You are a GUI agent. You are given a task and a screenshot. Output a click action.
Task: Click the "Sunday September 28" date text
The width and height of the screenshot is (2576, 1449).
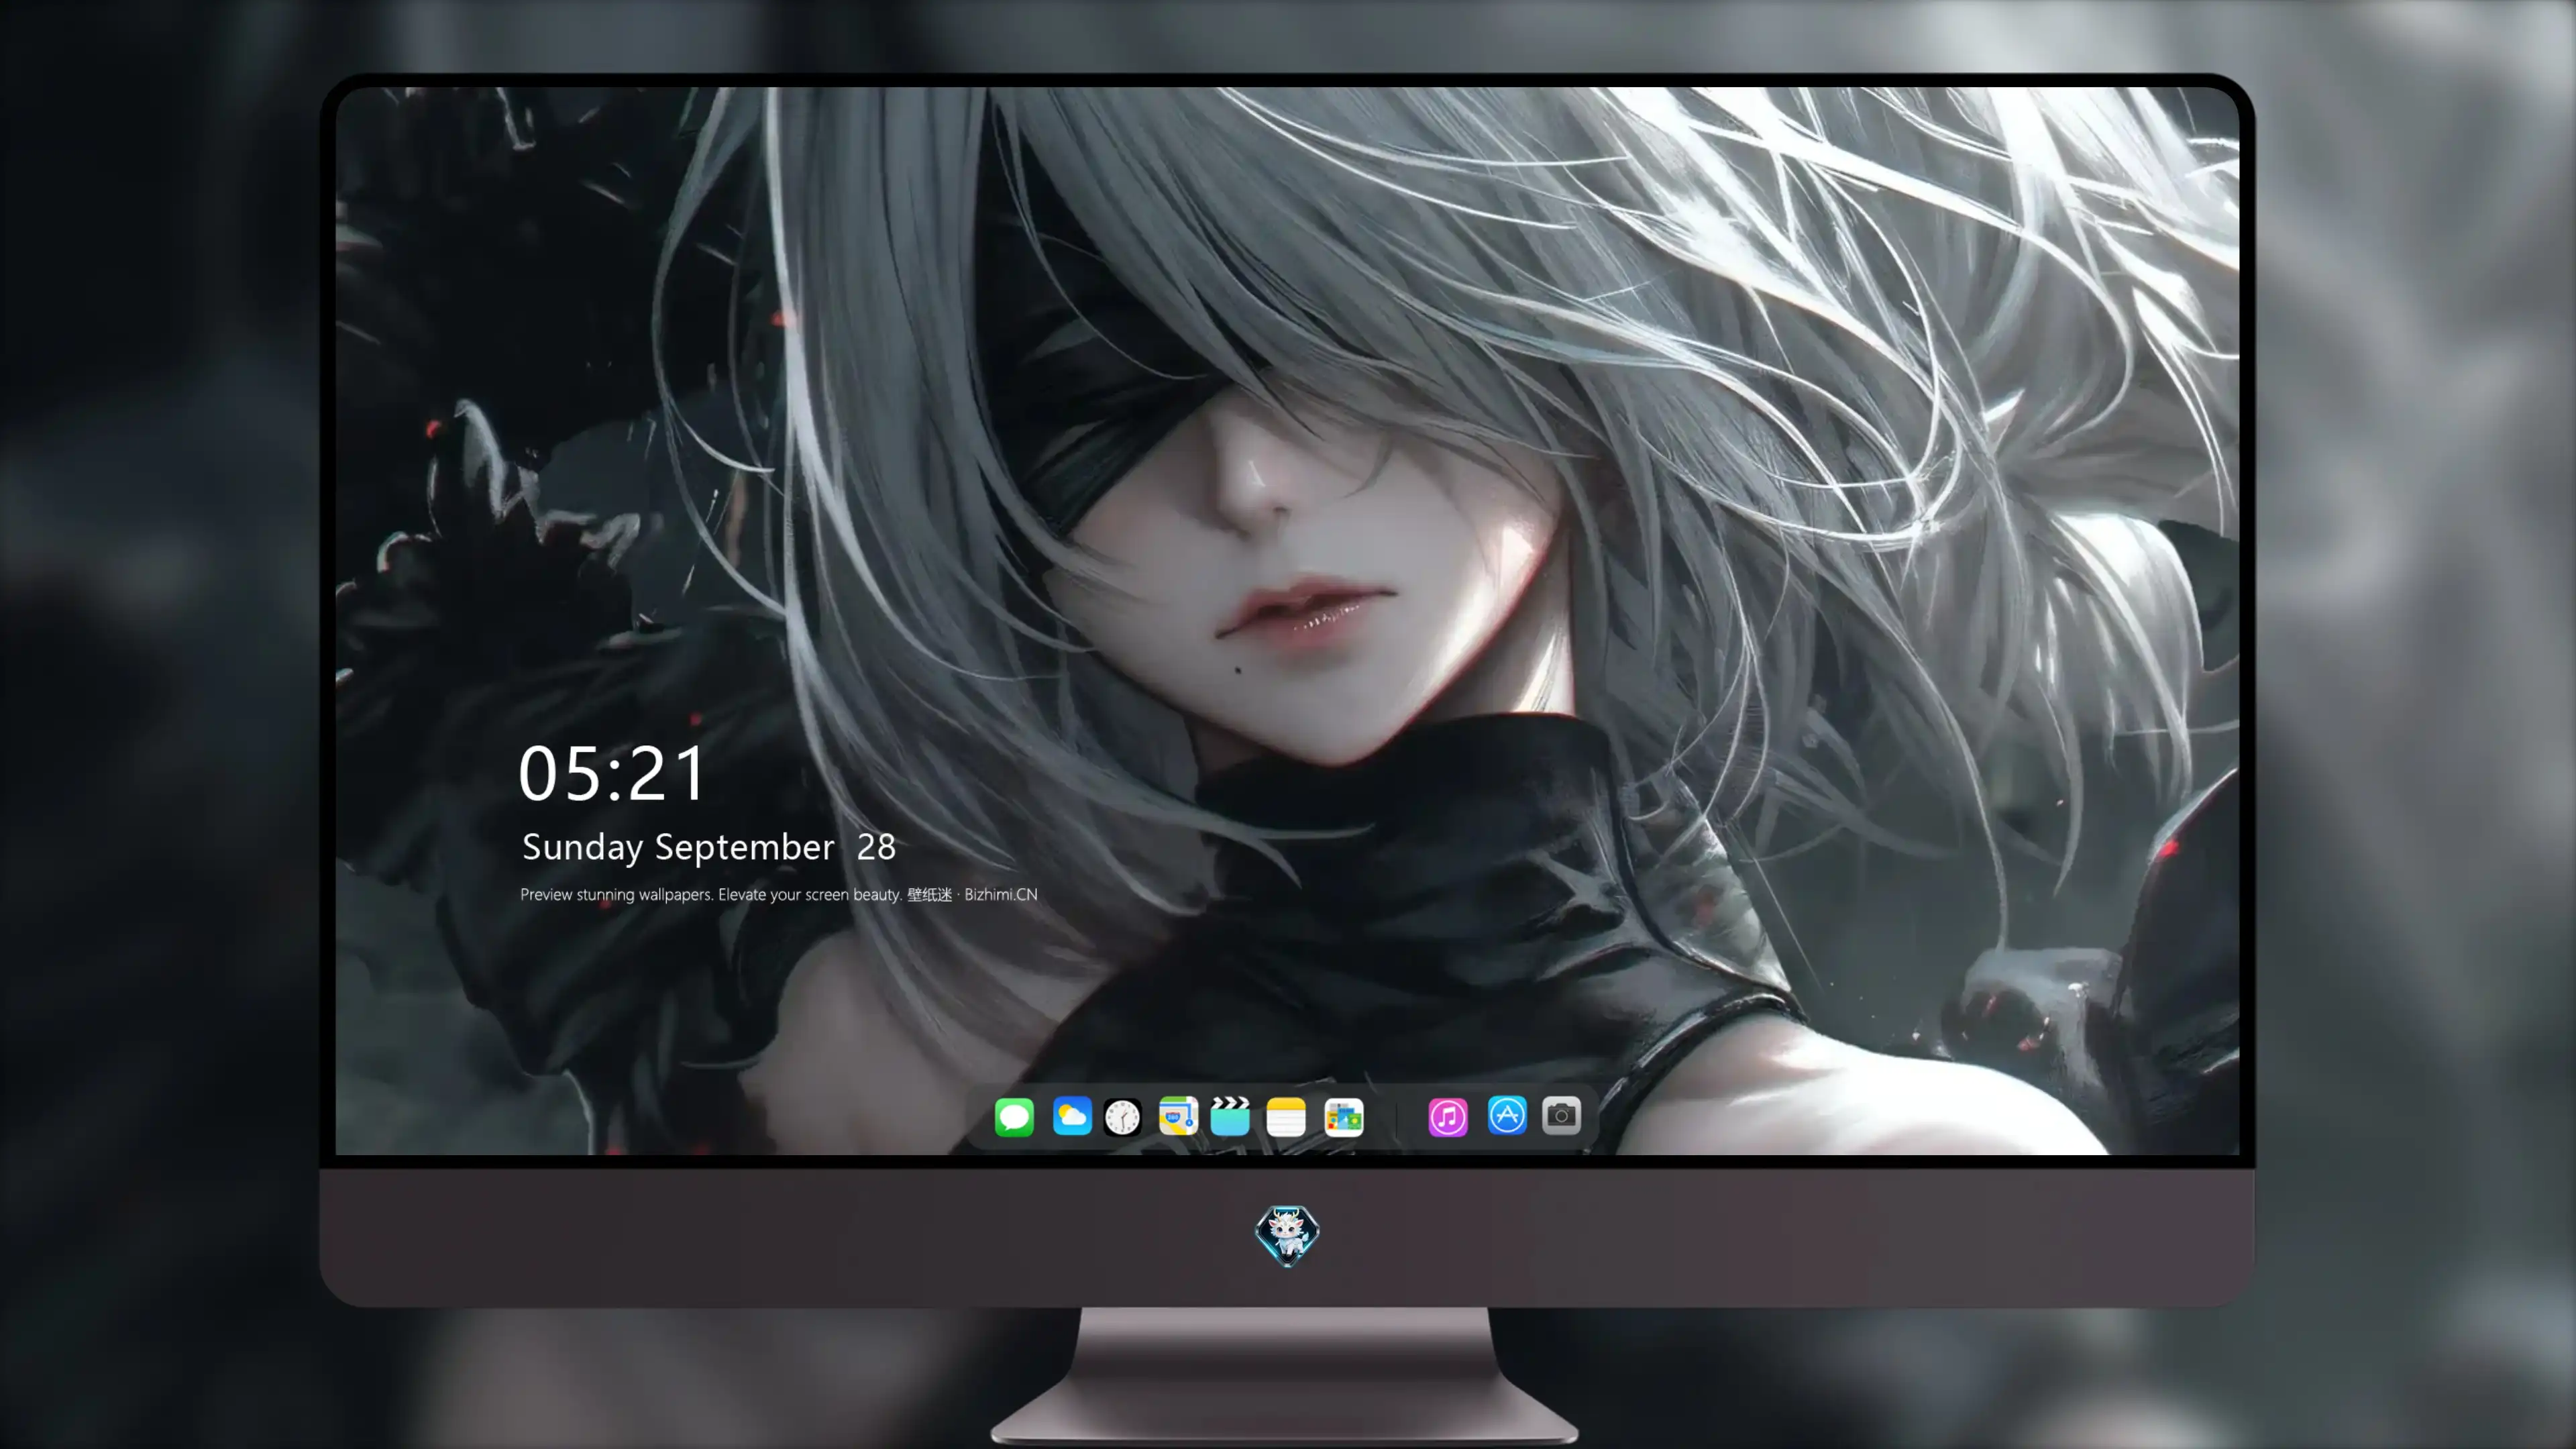click(x=709, y=847)
